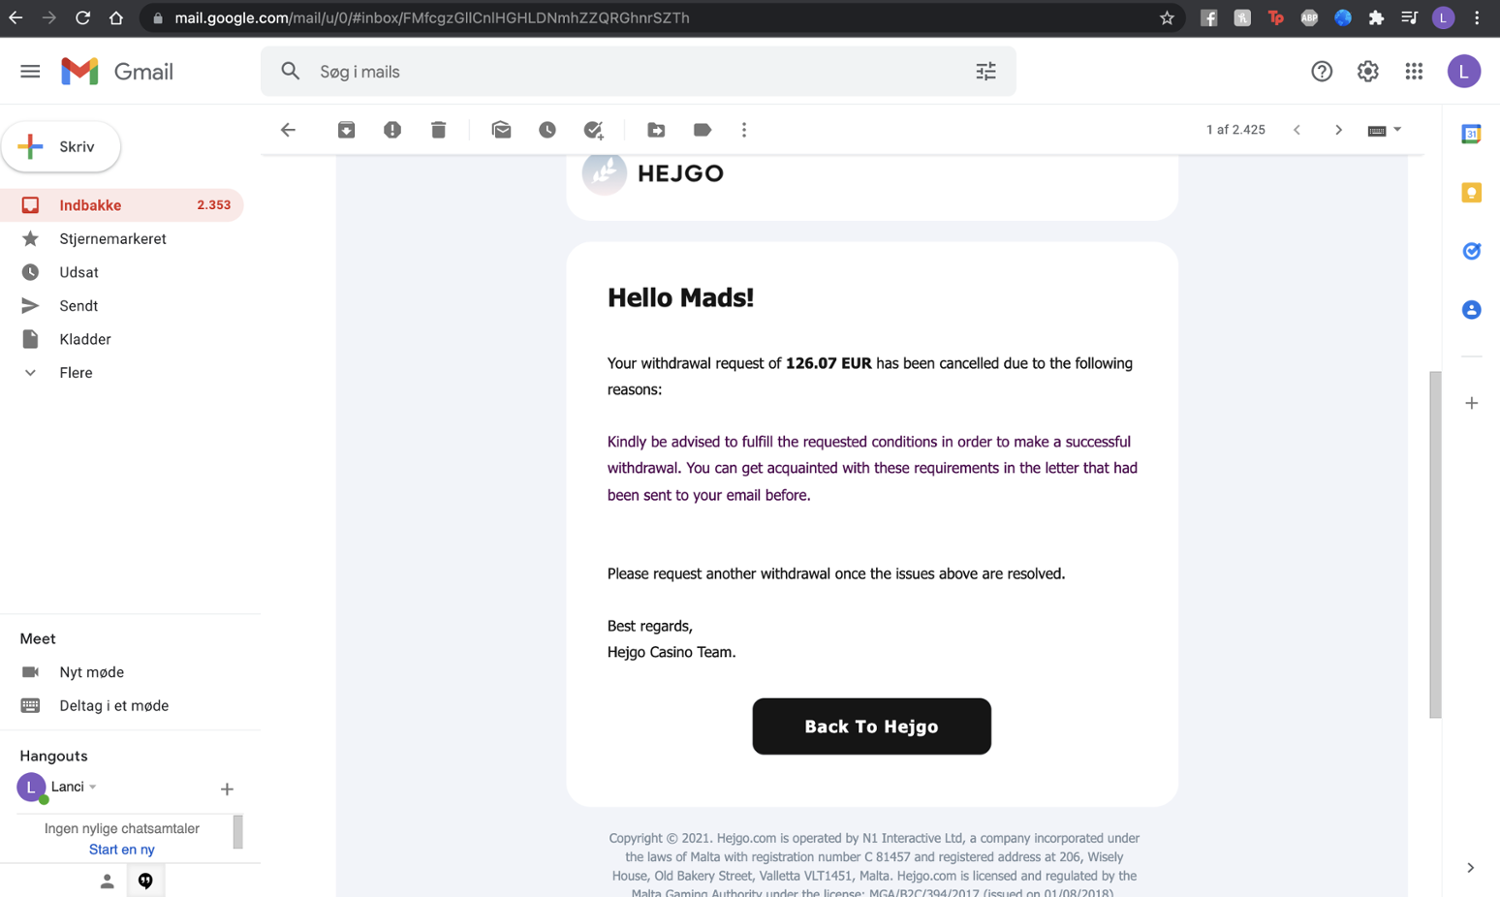The image size is (1500, 897).
Task: Click the Start en ny chat link
Action: pyautogui.click(x=122, y=850)
